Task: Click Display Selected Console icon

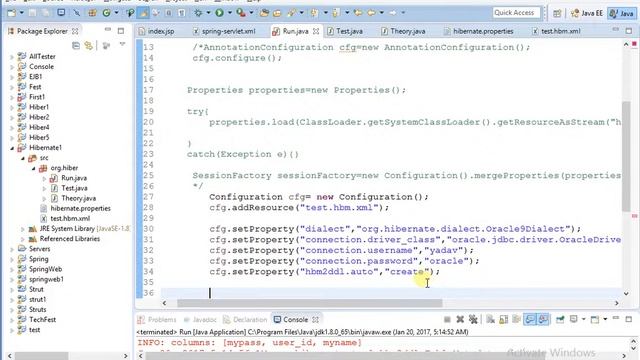Action: 573,319
